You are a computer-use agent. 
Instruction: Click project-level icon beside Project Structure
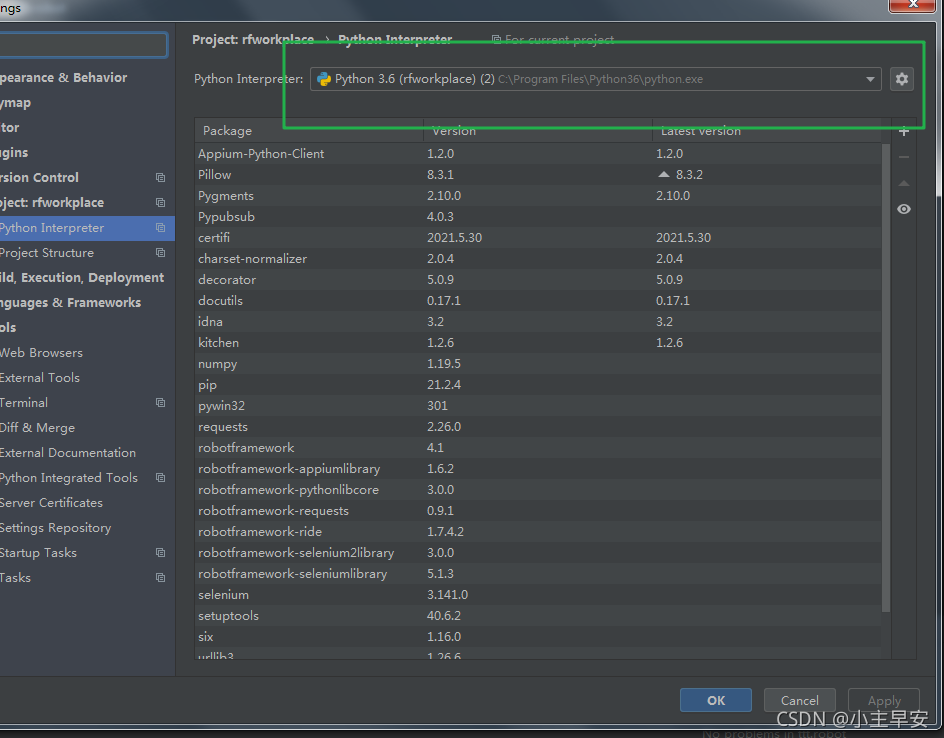point(160,253)
